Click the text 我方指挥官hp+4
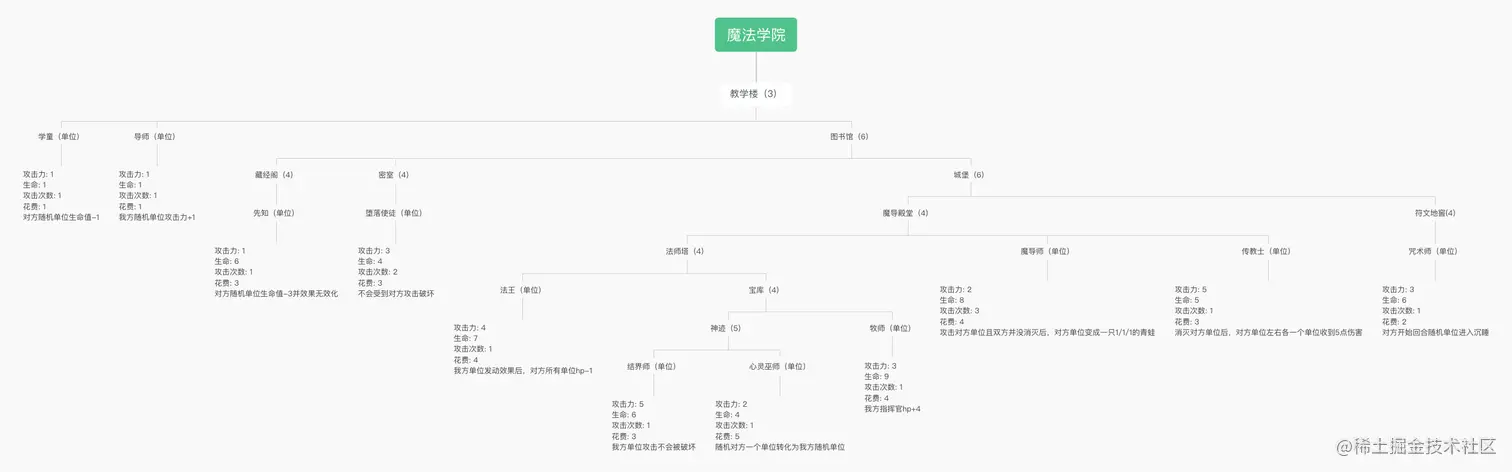Viewport: 1512px width, 472px height. [892, 409]
